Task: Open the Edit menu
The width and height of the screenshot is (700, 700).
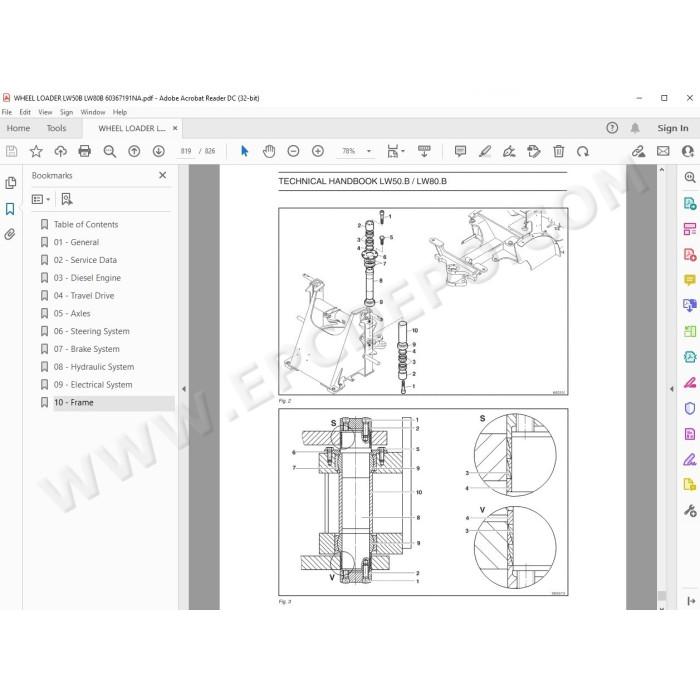Action: pos(25,112)
